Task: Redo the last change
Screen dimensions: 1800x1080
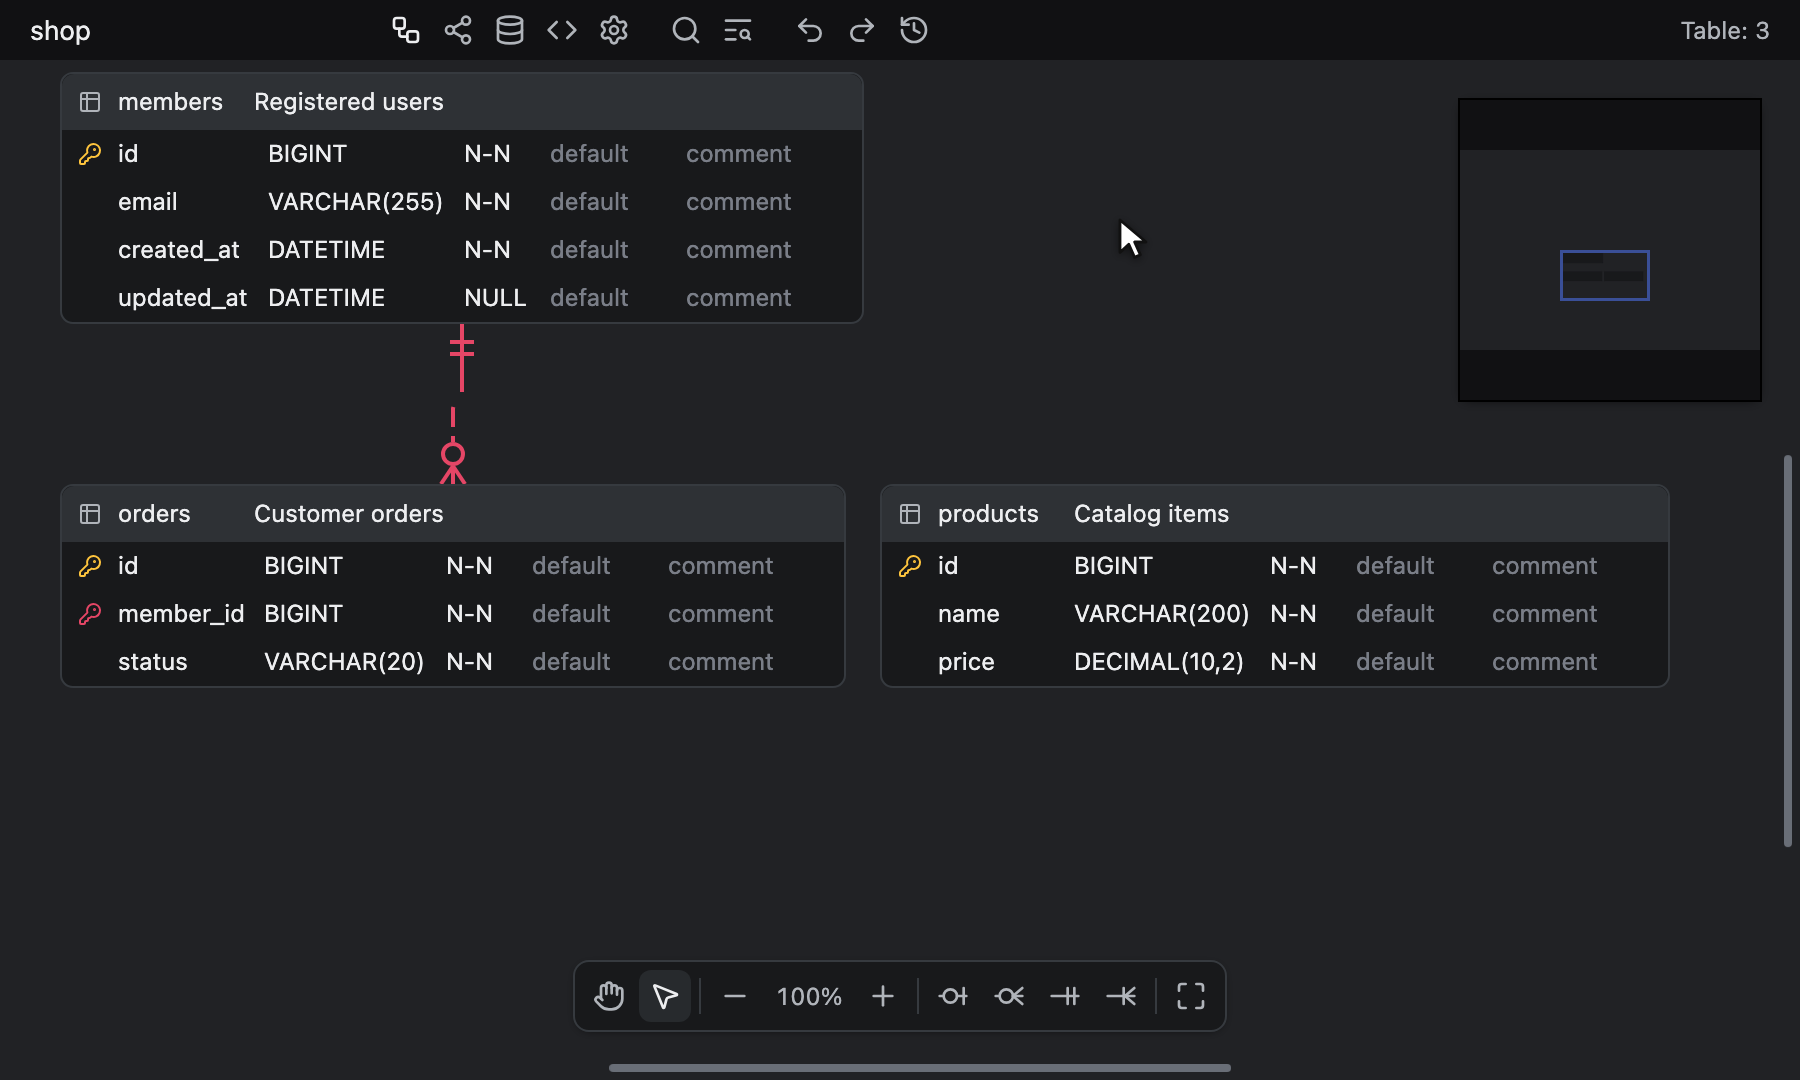Action: pos(862,30)
